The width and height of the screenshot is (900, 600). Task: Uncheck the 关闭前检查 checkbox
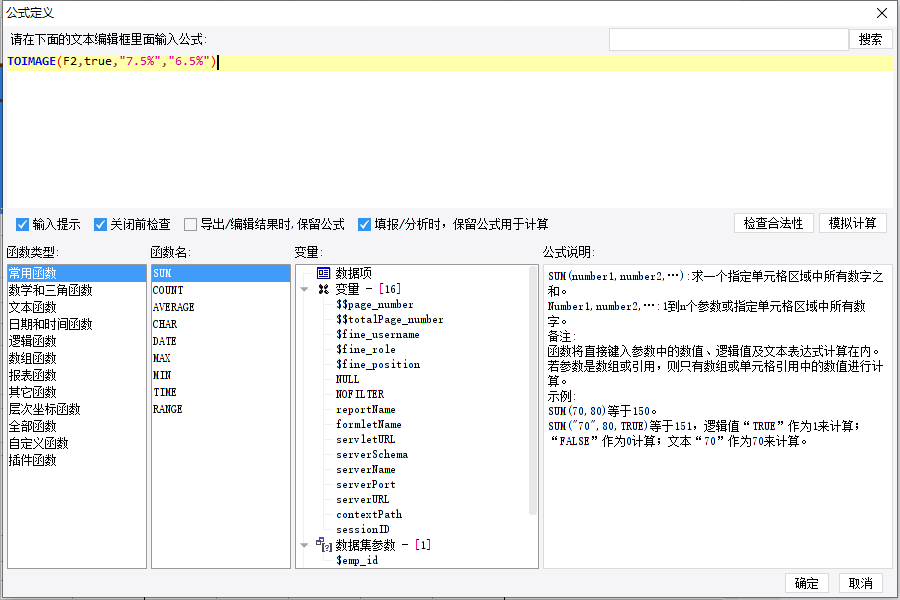(x=100, y=224)
